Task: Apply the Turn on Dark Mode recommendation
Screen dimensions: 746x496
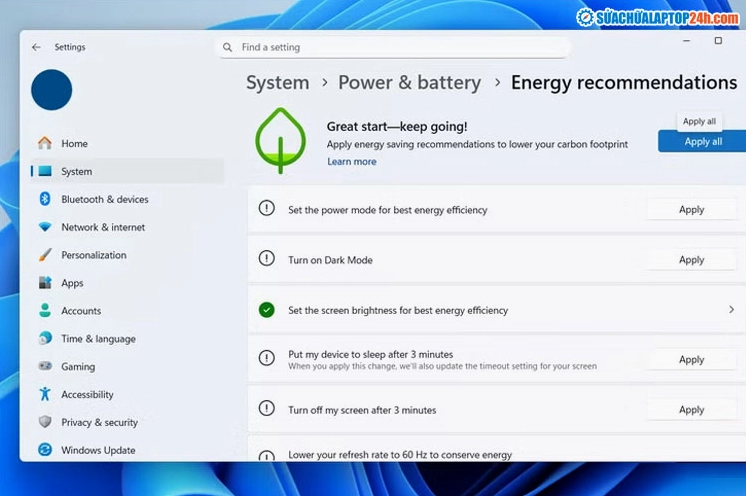Action: click(x=691, y=260)
